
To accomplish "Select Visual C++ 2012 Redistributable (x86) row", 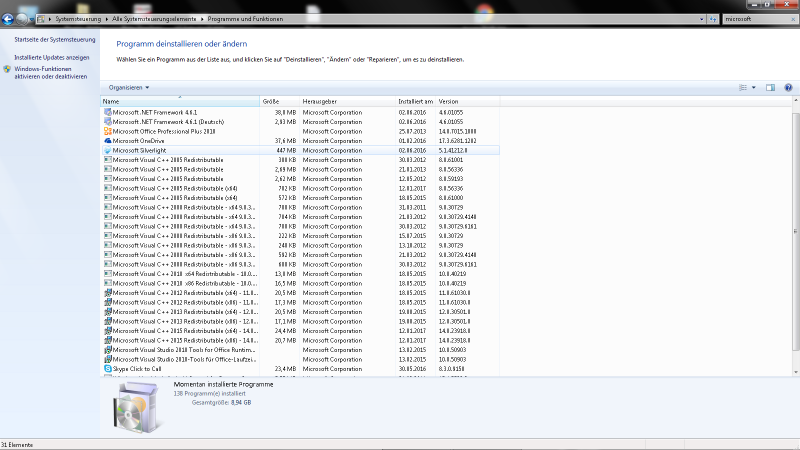I will point(301,303).
